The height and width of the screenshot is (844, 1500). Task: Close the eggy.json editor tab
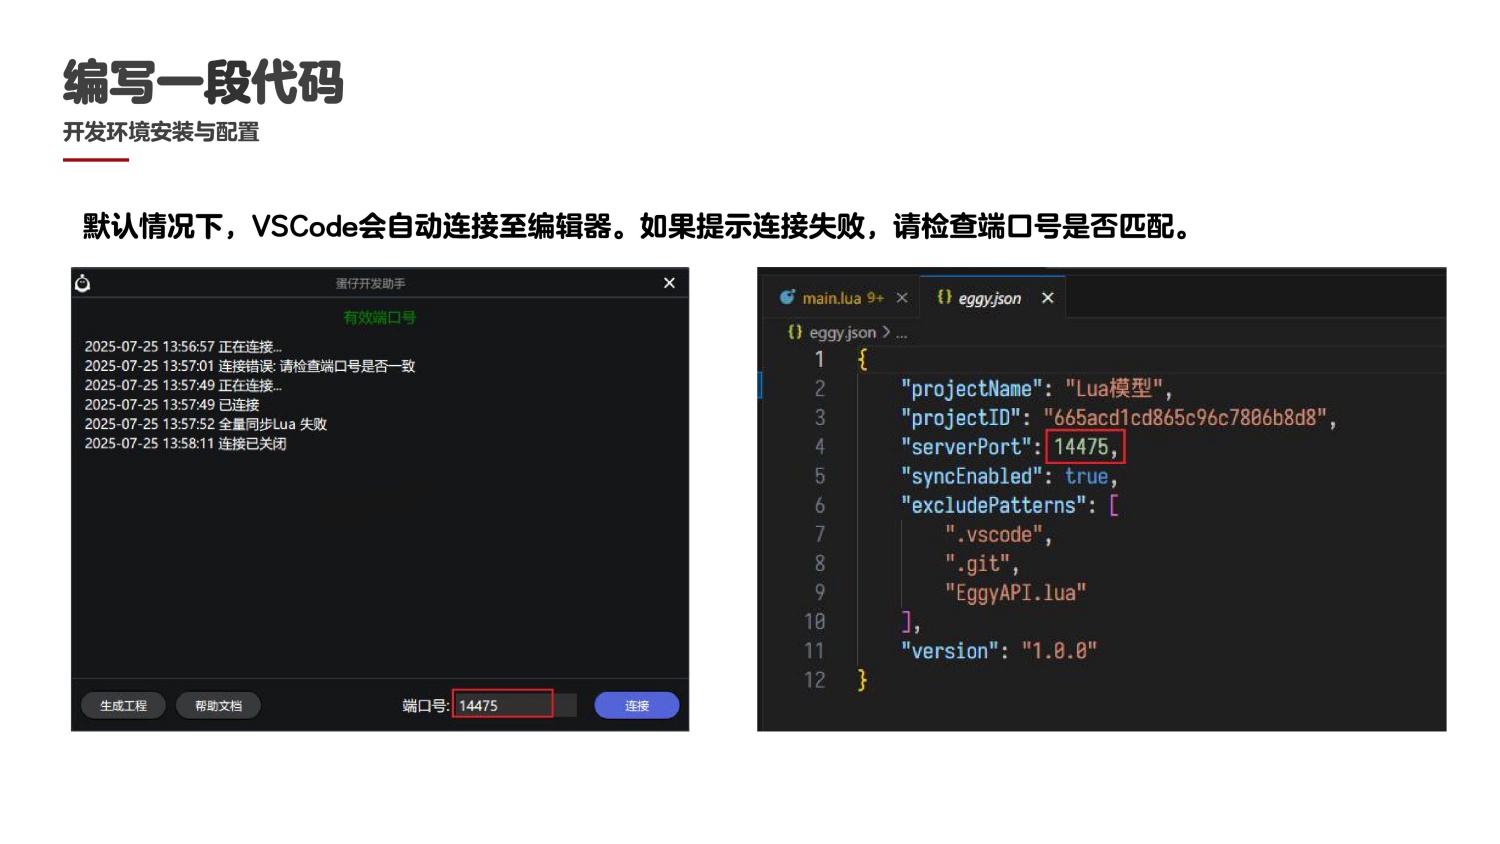(x=1047, y=298)
